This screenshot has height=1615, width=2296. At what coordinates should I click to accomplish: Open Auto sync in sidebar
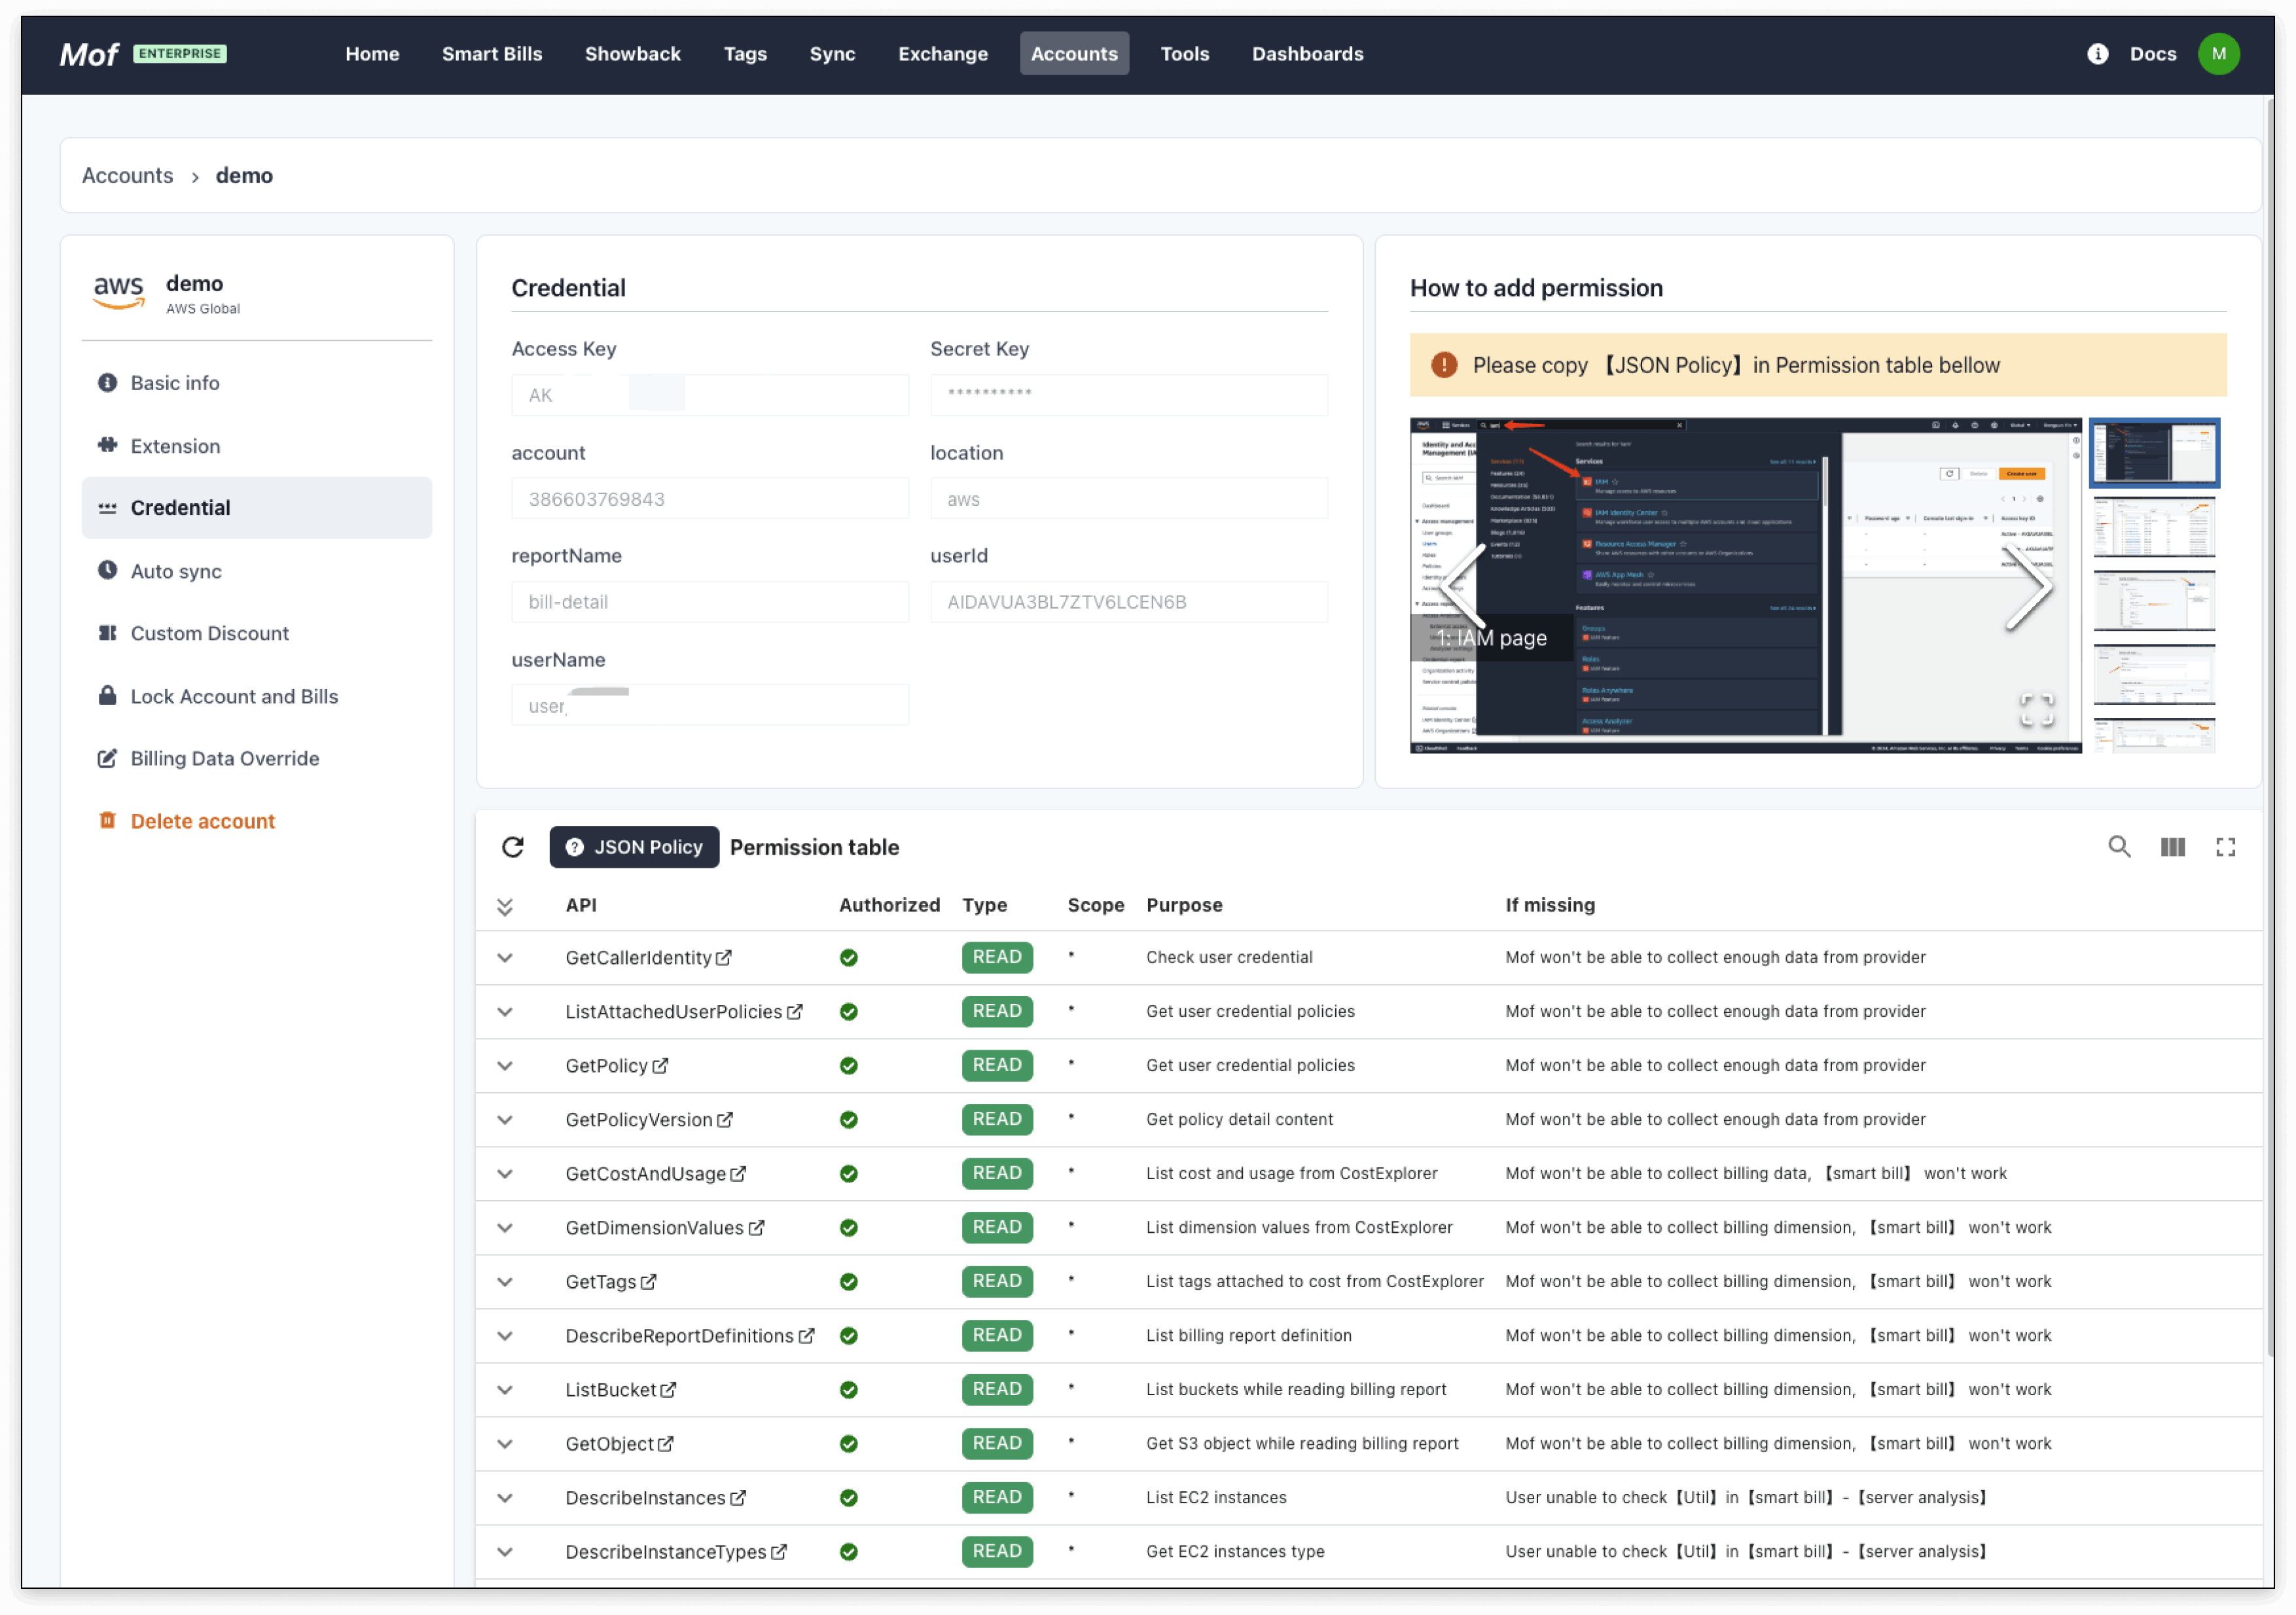(257, 571)
